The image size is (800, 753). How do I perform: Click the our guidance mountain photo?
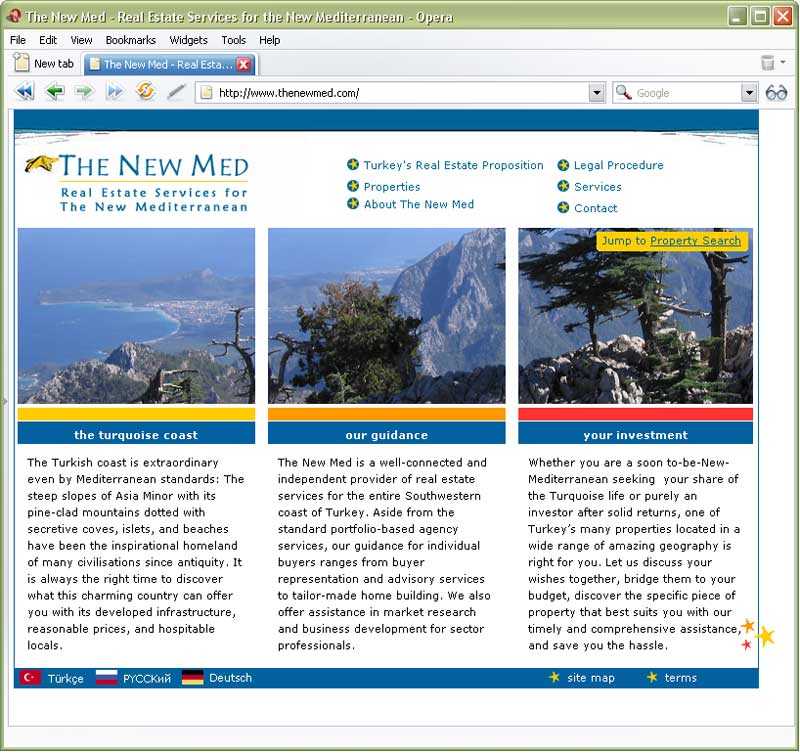(x=387, y=316)
